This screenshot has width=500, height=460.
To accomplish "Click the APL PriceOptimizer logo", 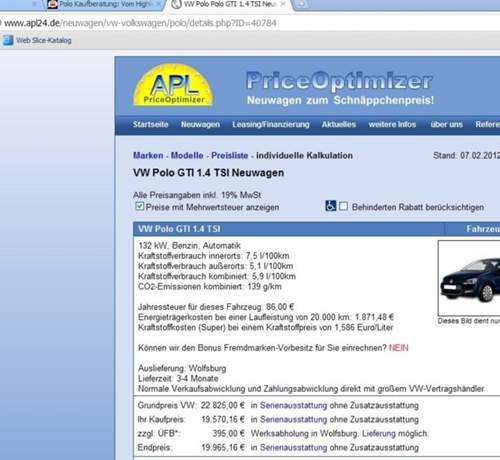I will coord(173,85).
